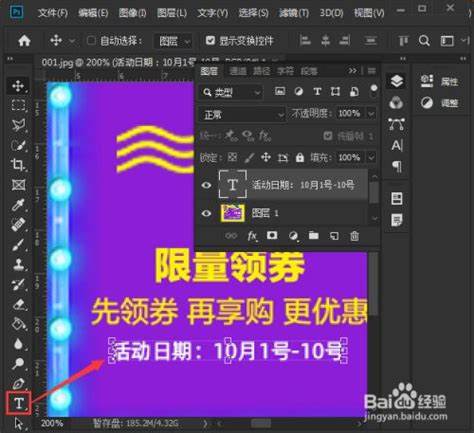474x433 pixels.
Task: Select the Eyedropper tool
Action: tap(18, 205)
